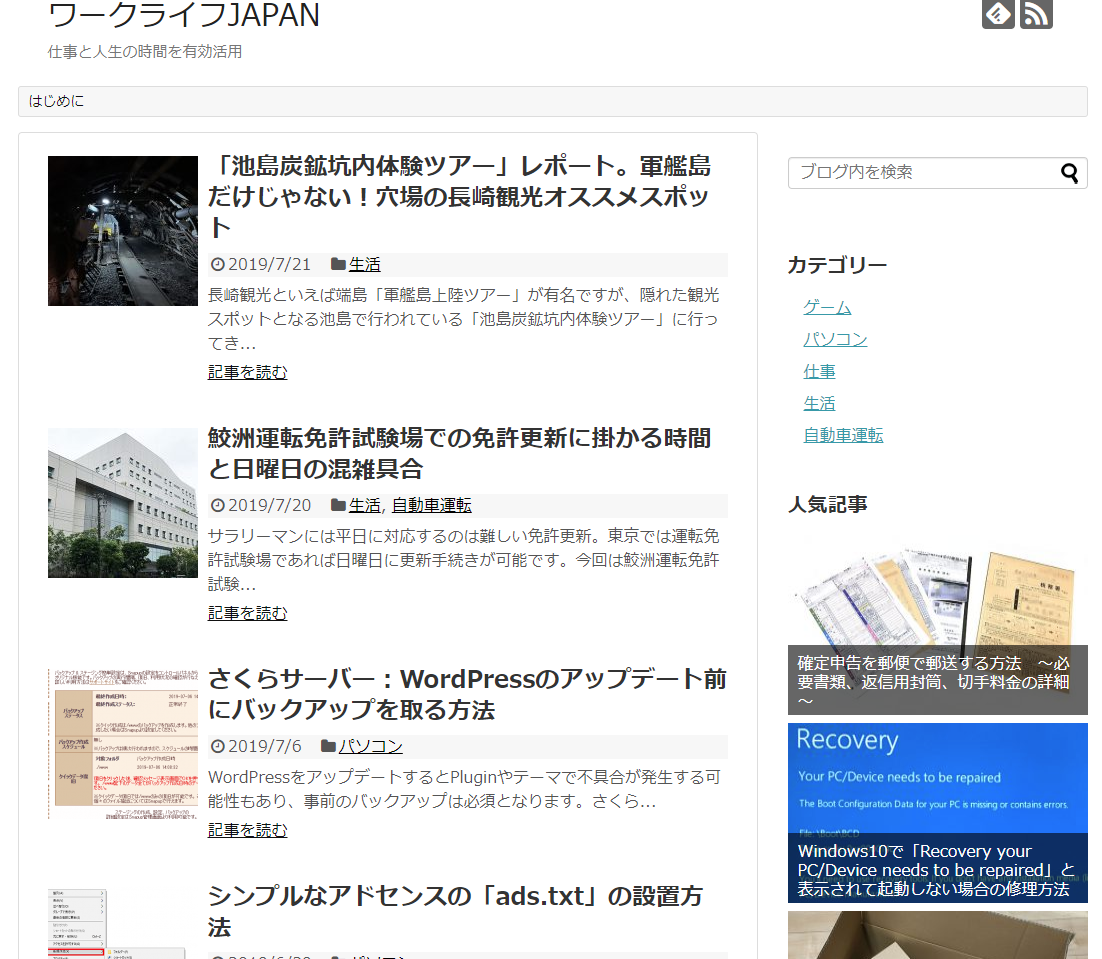Open 生活 category under 2019/7/20 post
This screenshot has width=1102, height=959.
pos(365,505)
